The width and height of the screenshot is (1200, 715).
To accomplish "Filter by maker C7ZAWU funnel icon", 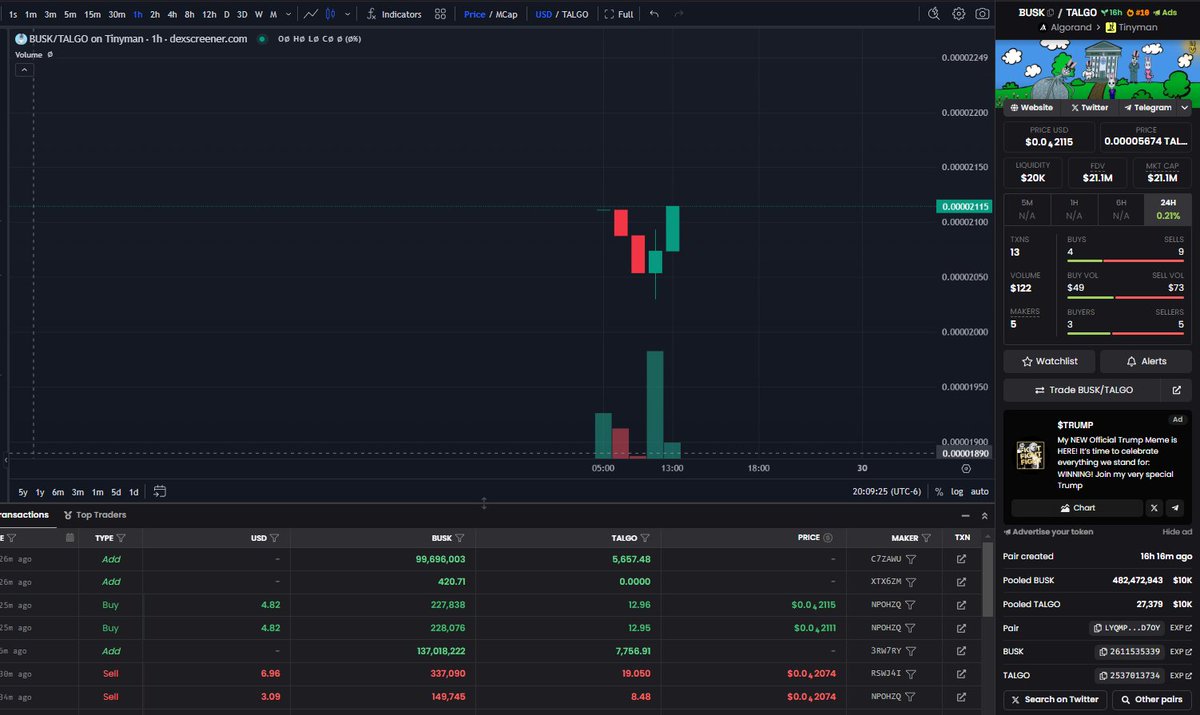I will 910,560.
